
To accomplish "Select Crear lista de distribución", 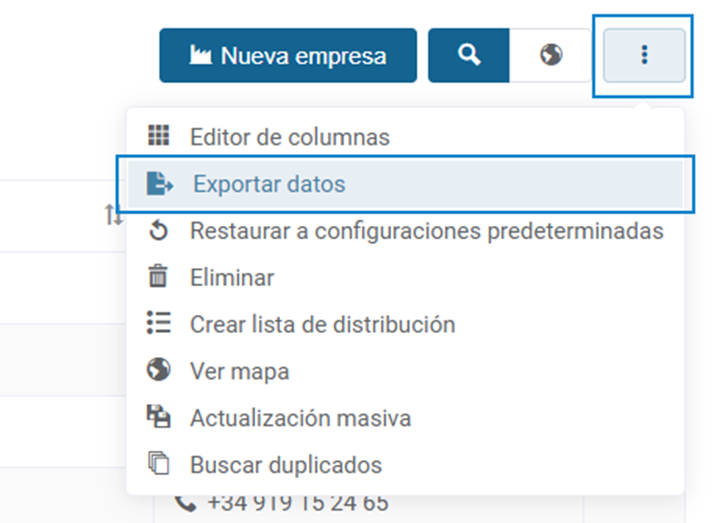I will click(x=405, y=325).
